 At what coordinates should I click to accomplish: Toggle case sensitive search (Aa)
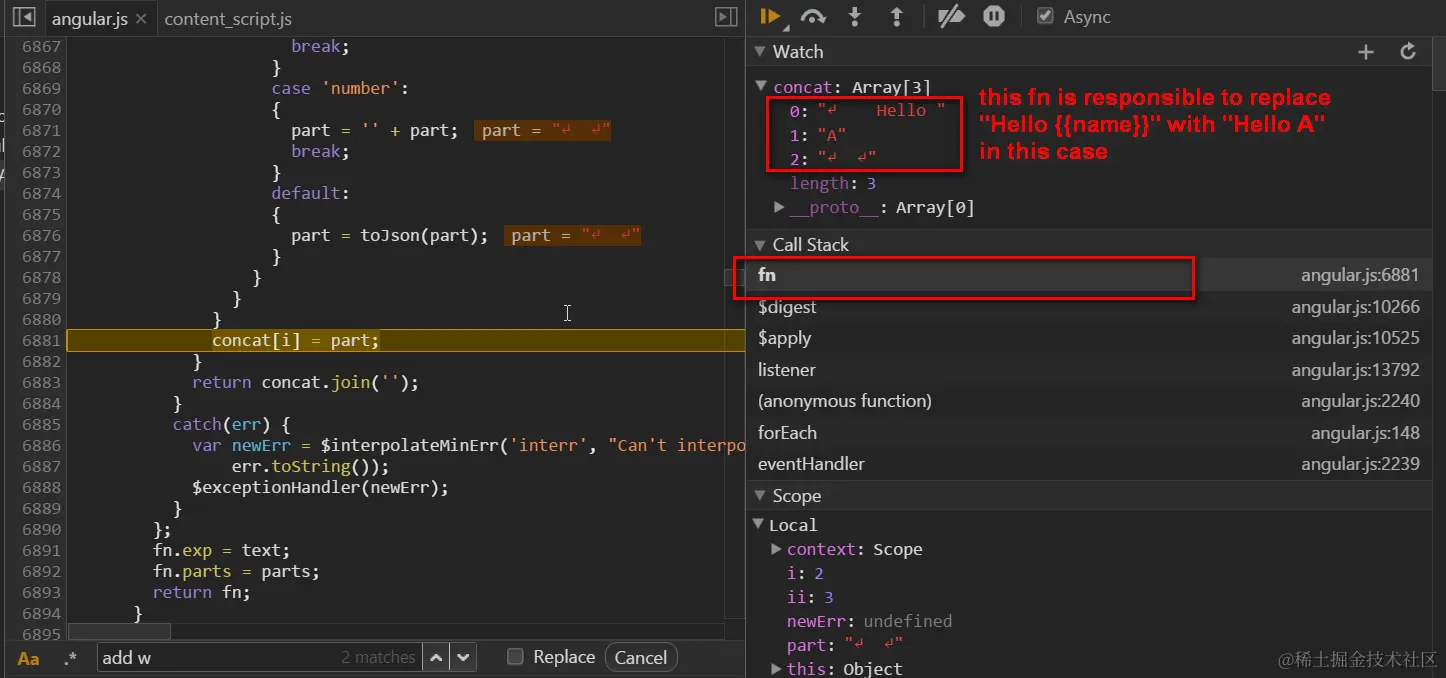(29, 658)
